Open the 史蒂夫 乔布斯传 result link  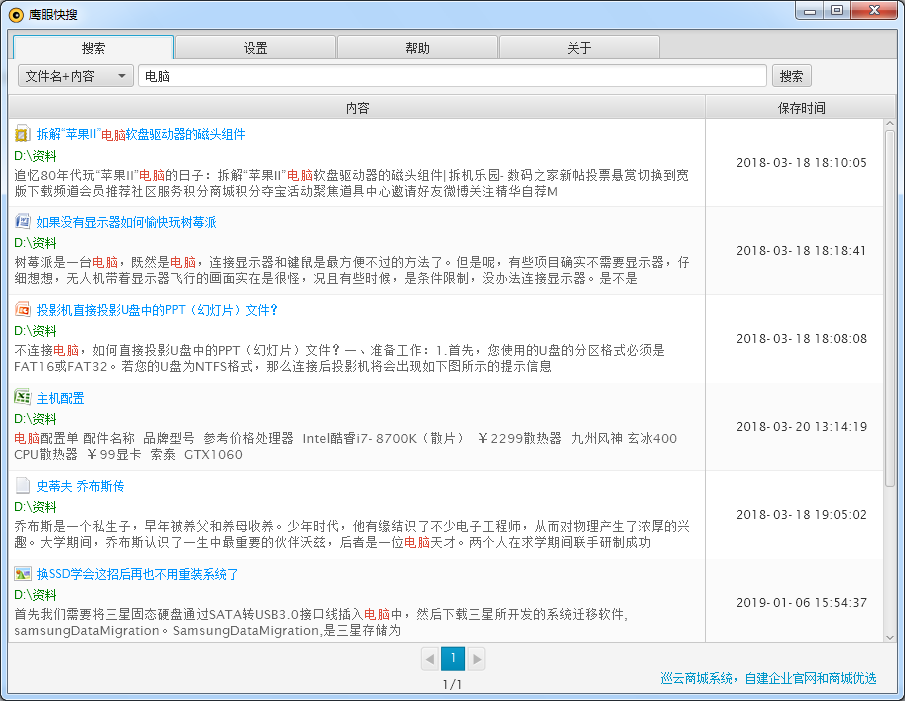81,486
